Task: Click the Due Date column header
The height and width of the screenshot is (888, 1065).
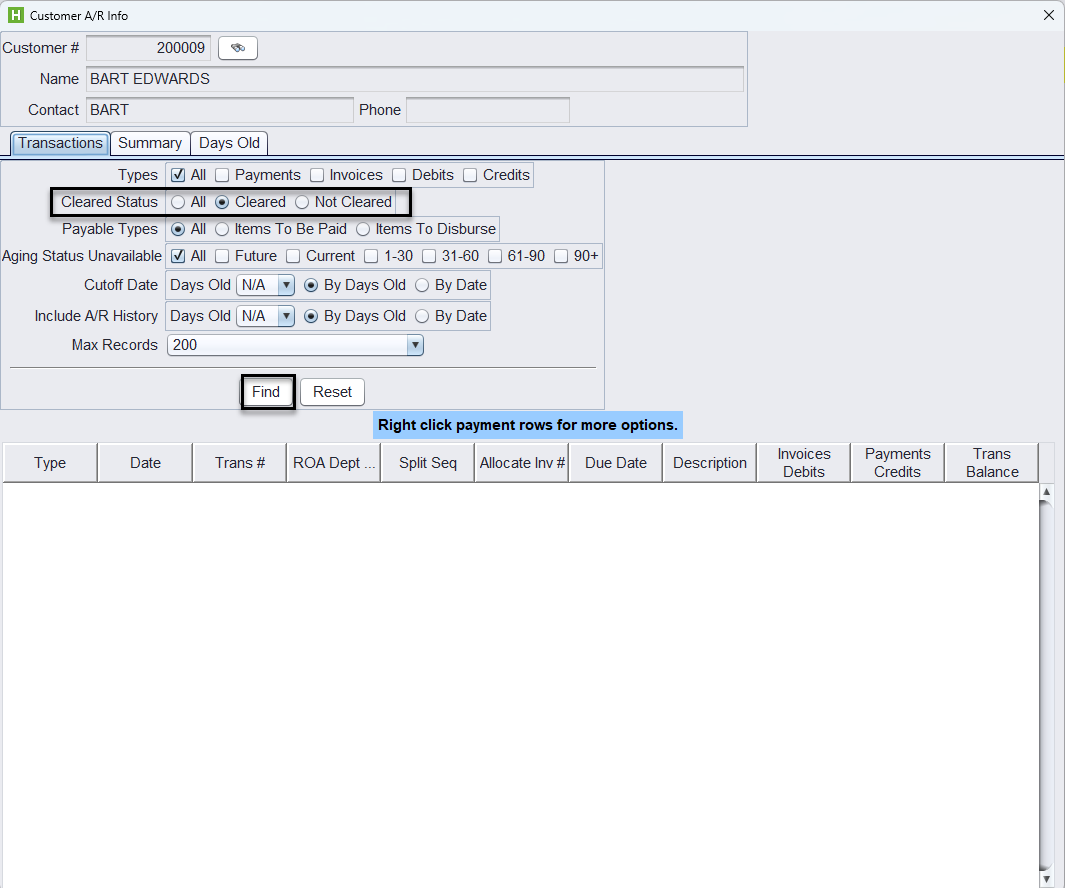Action: click(615, 463)
